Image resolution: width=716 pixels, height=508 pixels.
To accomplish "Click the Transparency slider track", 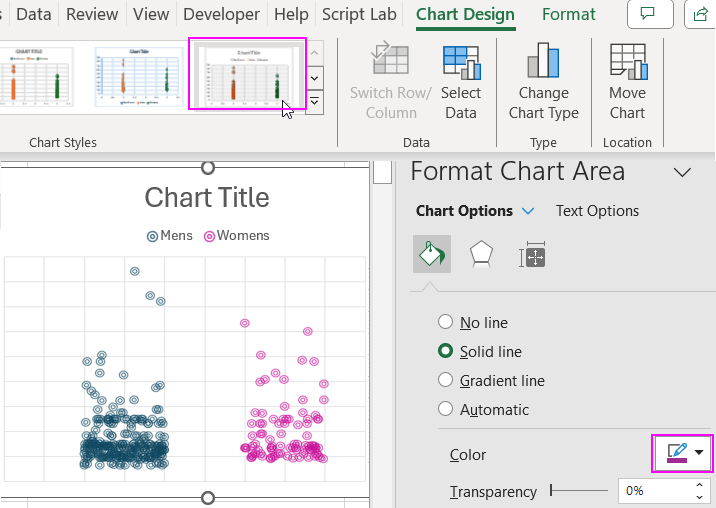I will point(579,491).
